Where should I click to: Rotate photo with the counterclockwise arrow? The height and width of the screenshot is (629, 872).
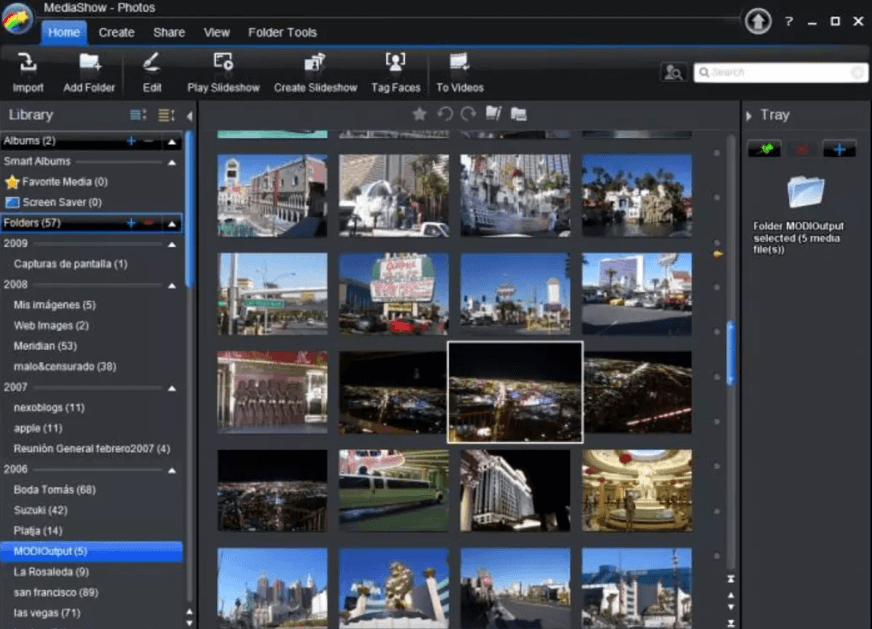click(445, 114)
